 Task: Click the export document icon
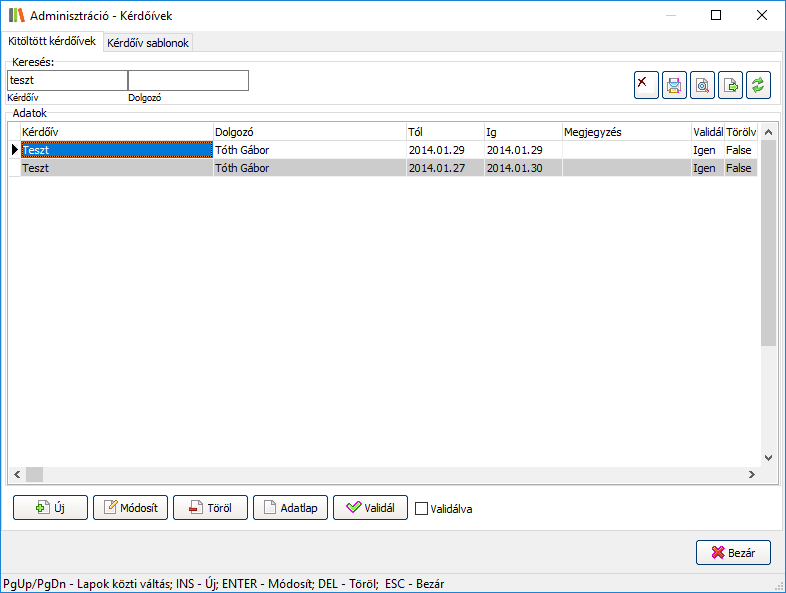[730, 86]
